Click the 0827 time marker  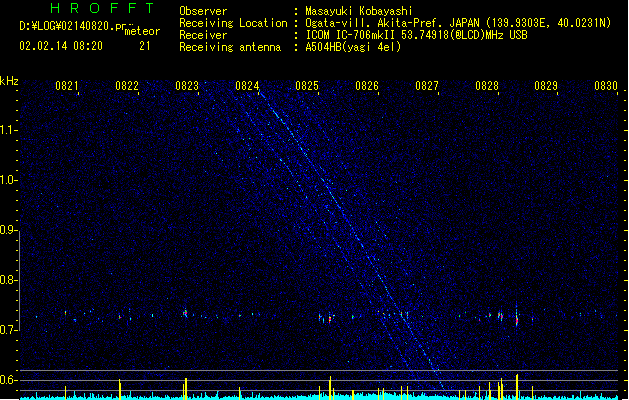[427, 86]
